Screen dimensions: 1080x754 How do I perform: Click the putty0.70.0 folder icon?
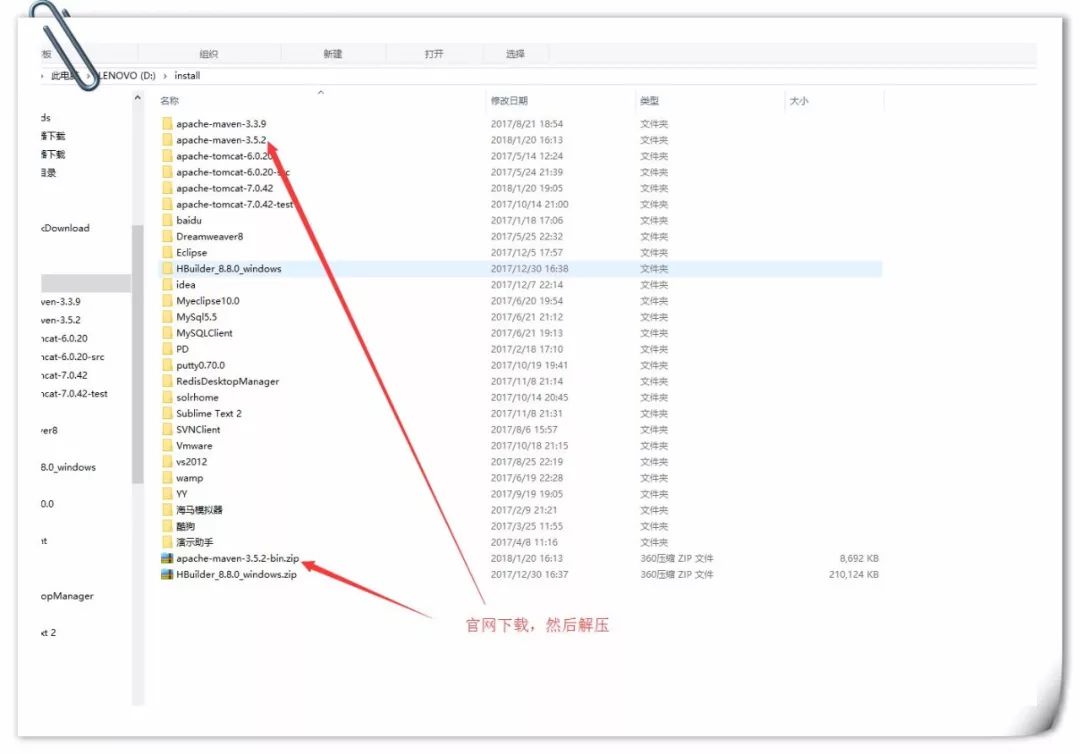(167, 365)
